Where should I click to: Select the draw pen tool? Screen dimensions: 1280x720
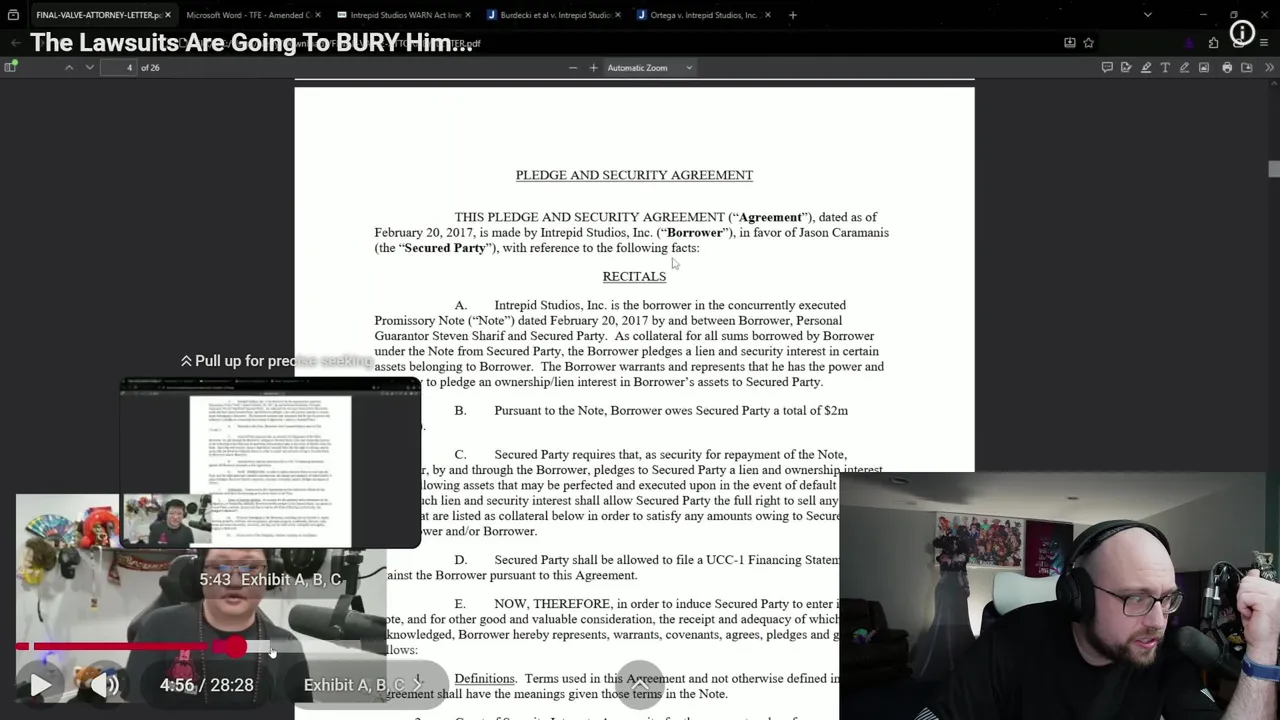(1185, 67)
